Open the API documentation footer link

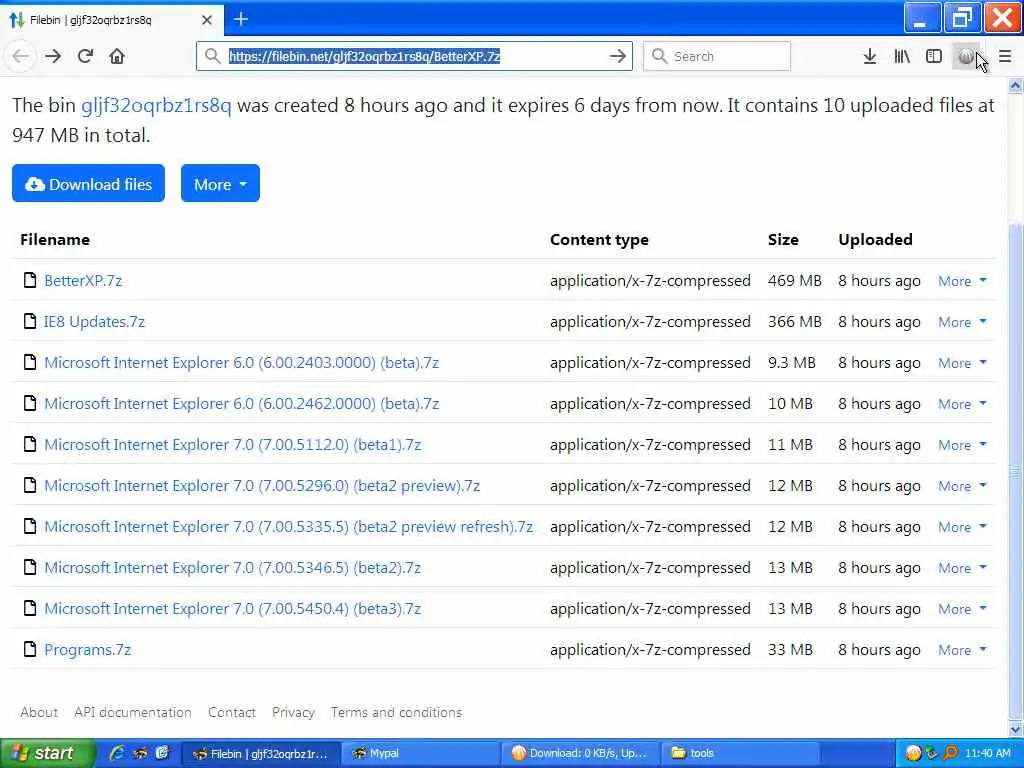133,712
